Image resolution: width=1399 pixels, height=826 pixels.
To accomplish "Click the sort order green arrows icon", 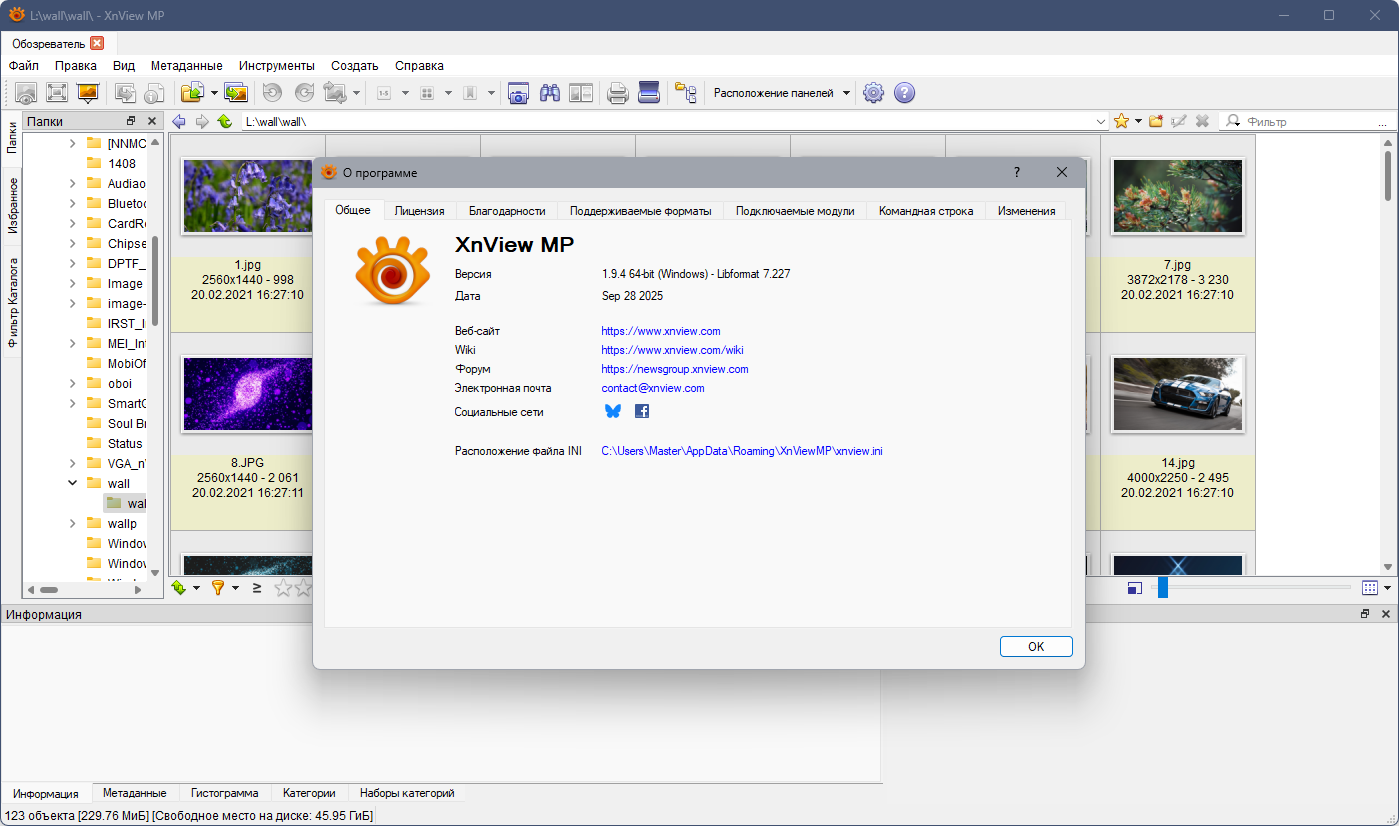I will (179, 588).
